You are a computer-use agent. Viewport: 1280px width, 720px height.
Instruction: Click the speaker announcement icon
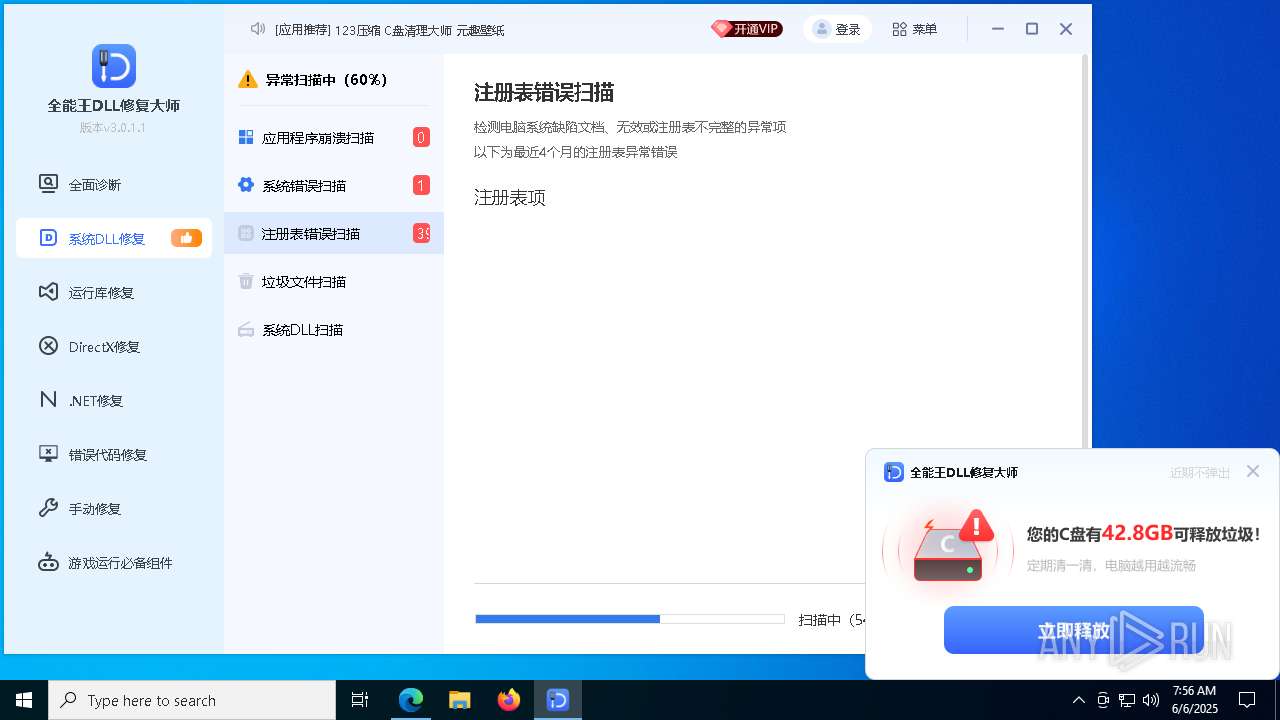tap(258, 29)
